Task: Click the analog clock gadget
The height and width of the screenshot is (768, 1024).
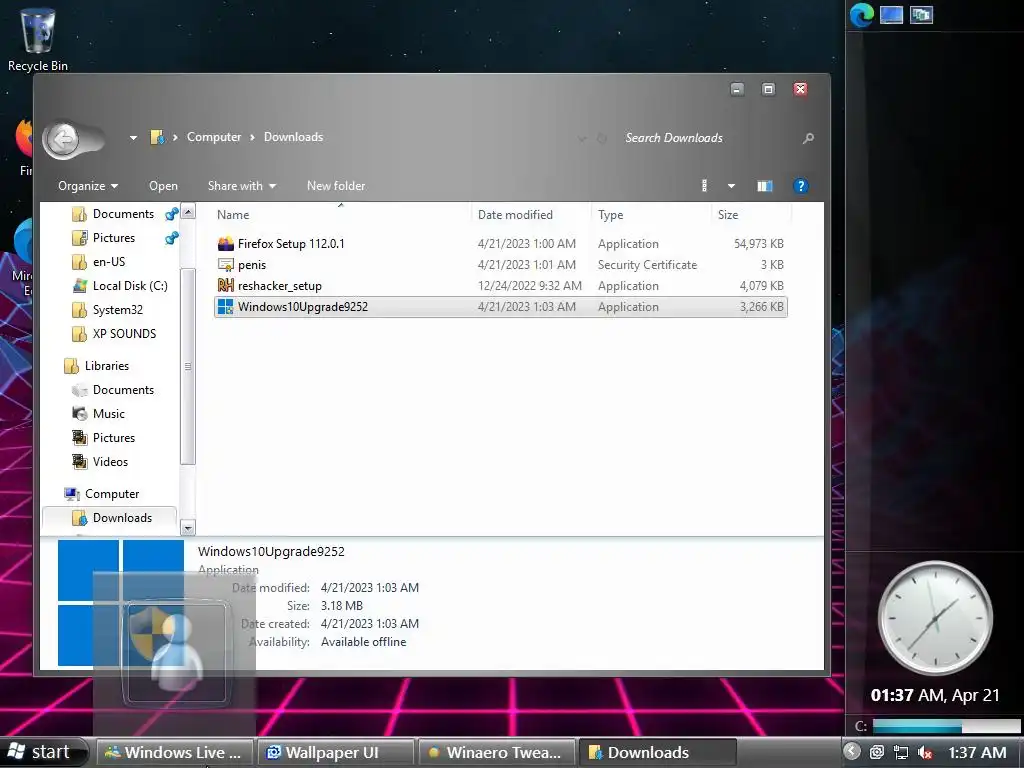Action: [935, 618]
